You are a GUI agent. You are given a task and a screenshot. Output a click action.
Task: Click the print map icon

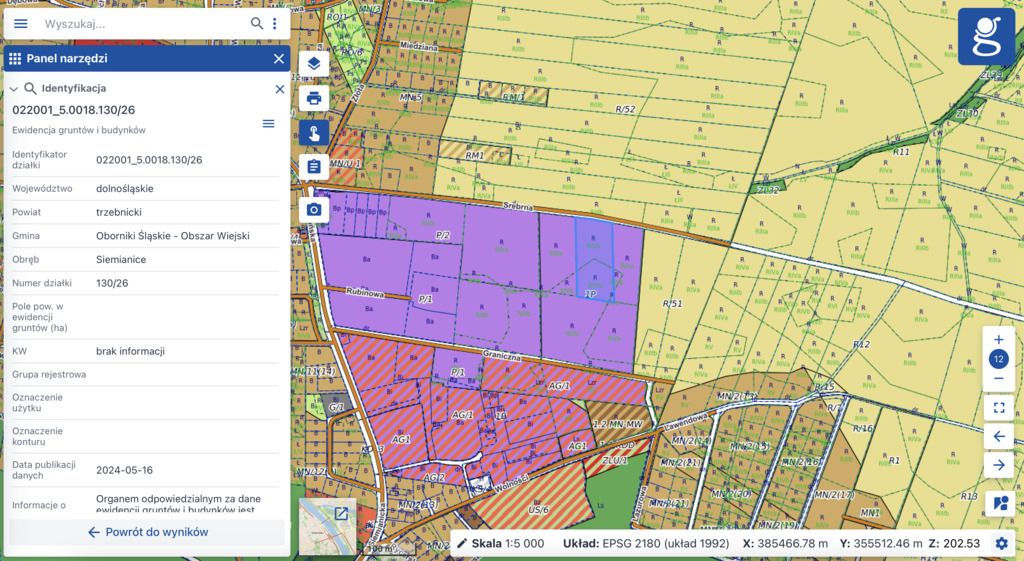point(314,98)
